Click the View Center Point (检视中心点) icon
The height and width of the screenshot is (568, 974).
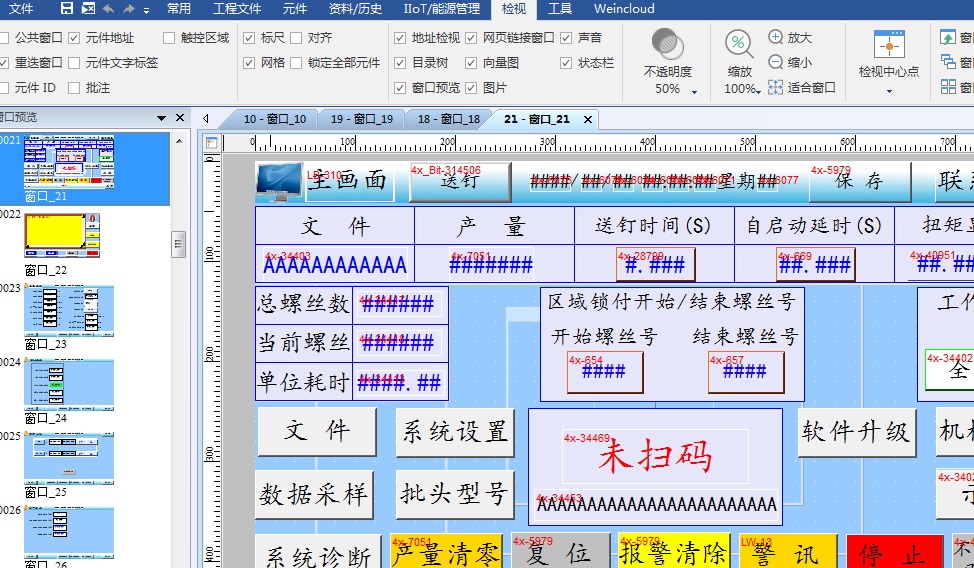pyautogui.click(x=888, y=45)
